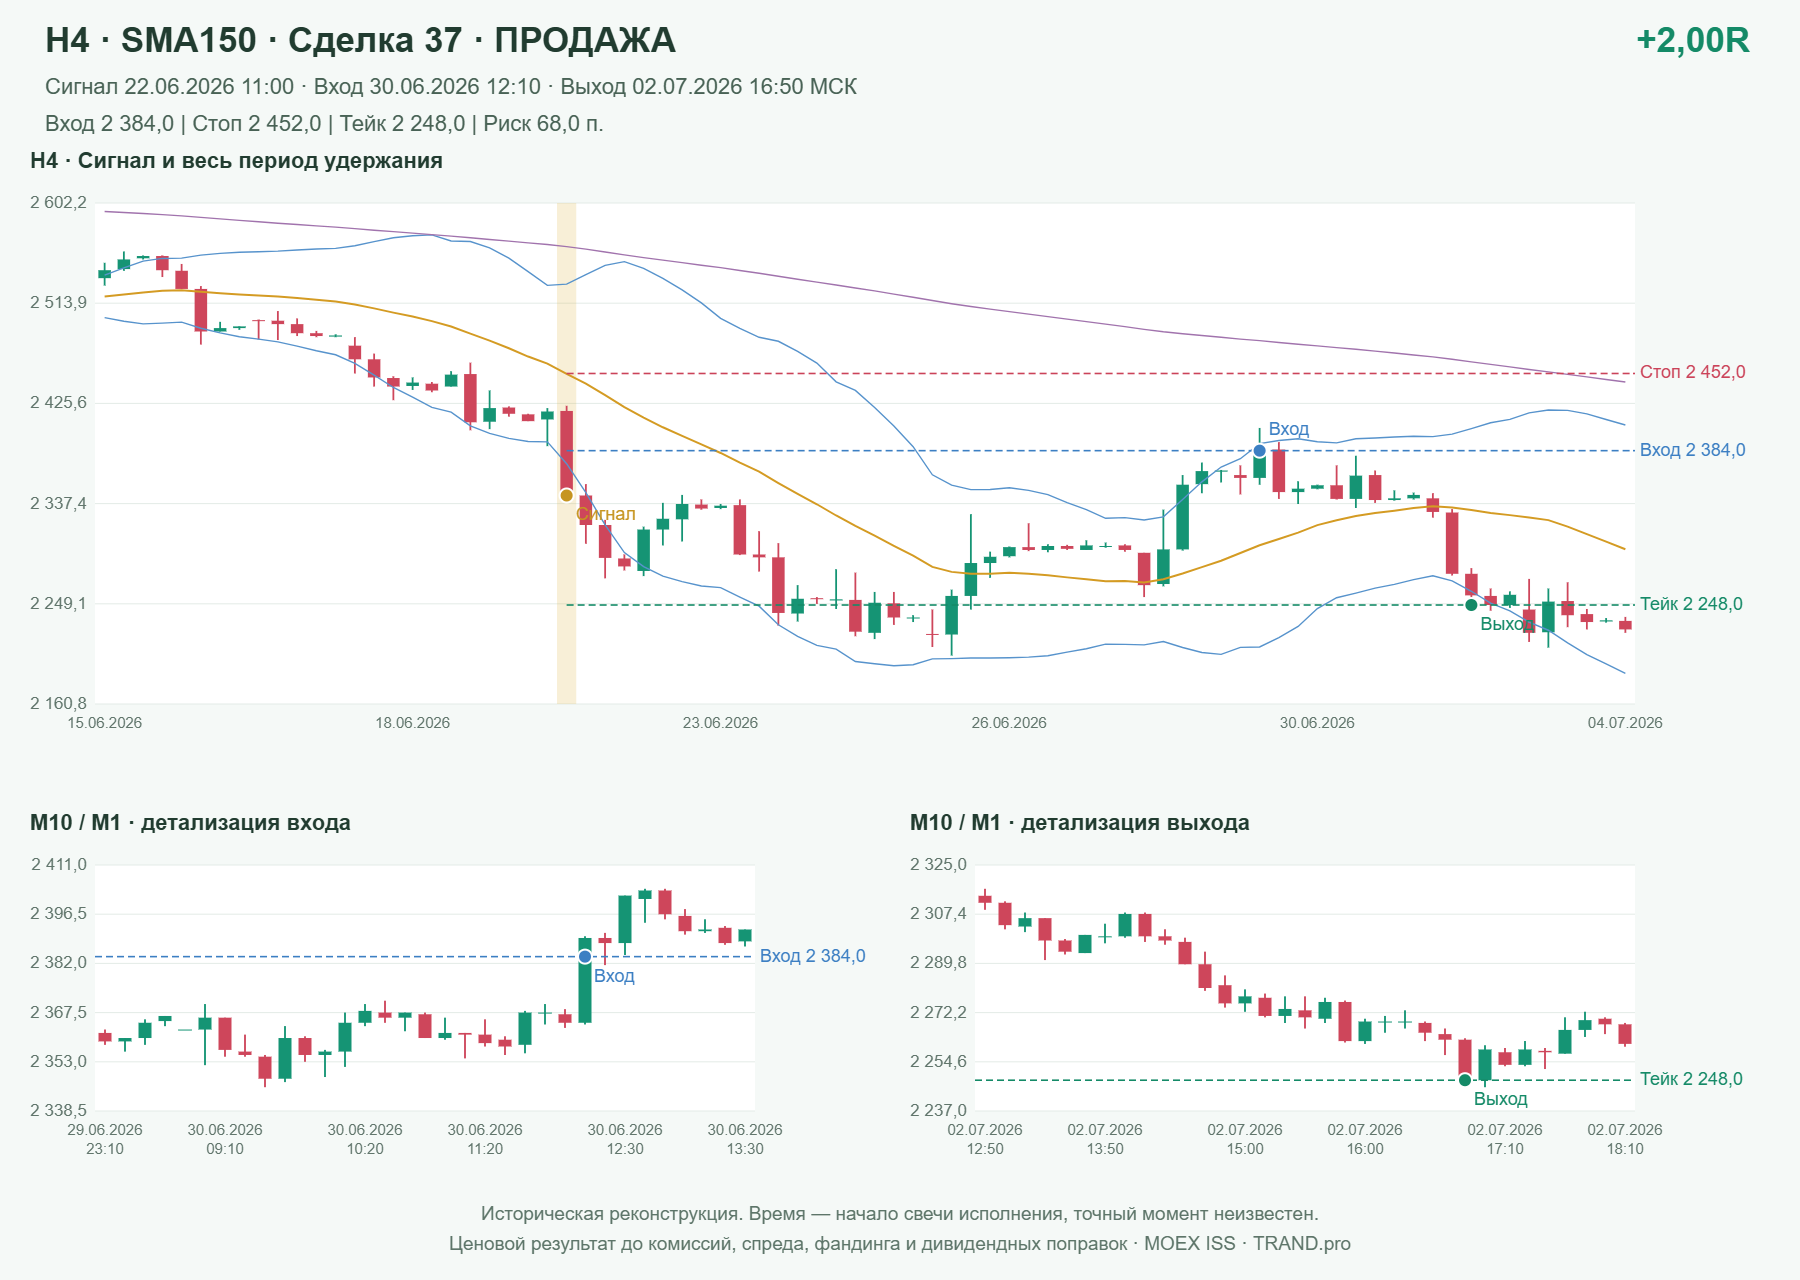Click the green Выход dot on the H4 chart
Viewport: 1800px width, 1280px height.
point(1471,605)
